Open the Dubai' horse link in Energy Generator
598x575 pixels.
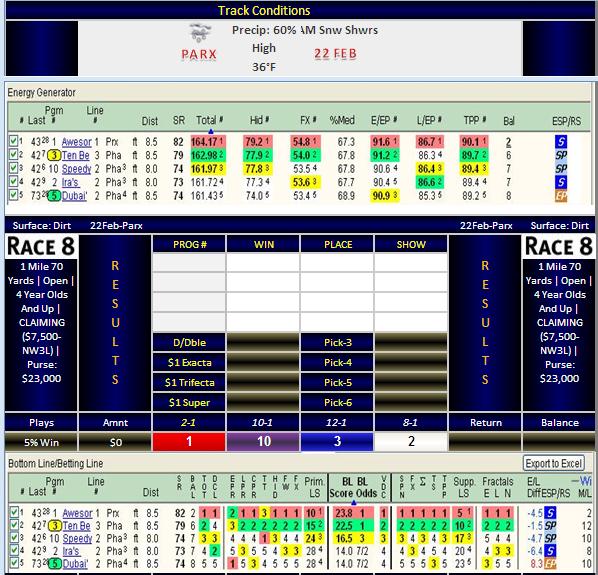point(74,196)
